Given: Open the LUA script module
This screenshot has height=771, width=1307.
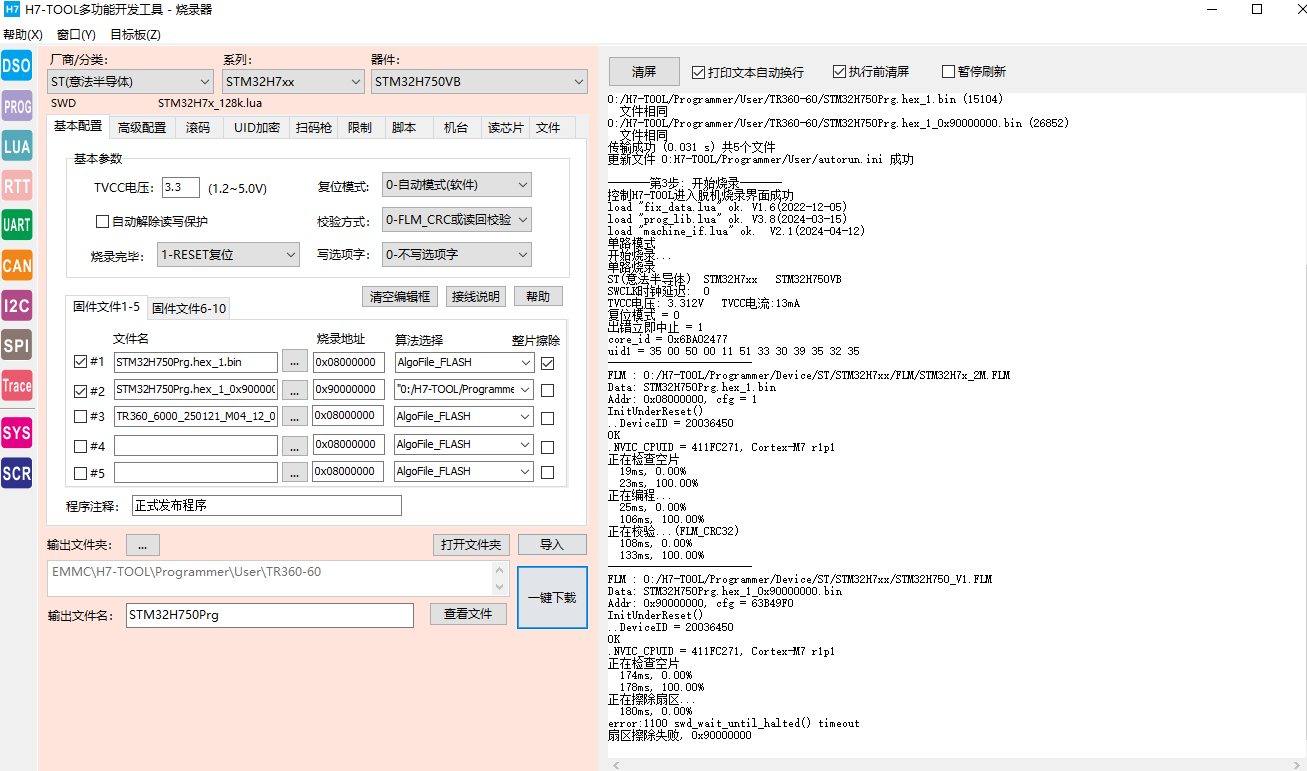Looking at the screenshot, I should (x=16, y=146).
